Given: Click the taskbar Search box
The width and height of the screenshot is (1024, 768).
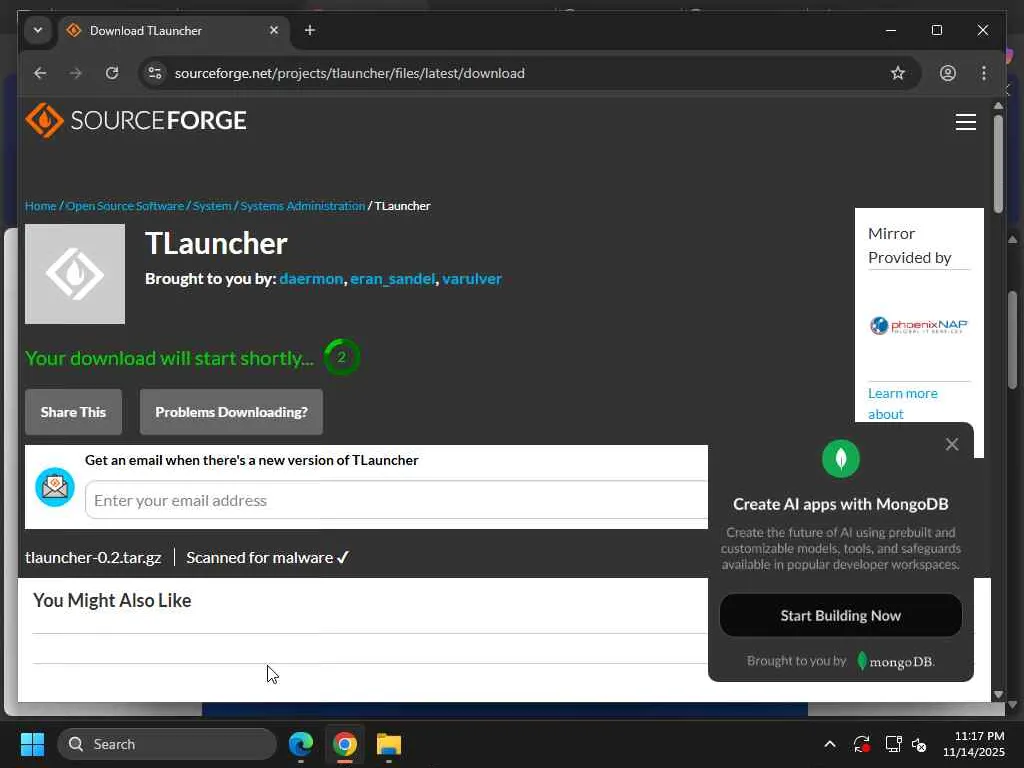Looking at the screenshot, I should point(167,744).
